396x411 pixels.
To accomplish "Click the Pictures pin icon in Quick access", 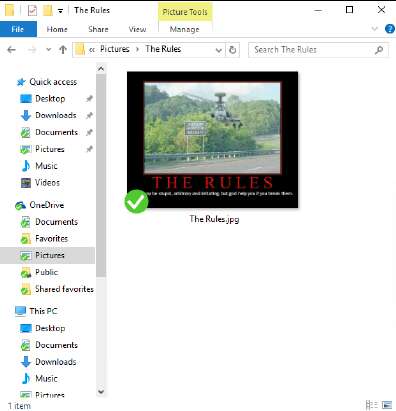I will click(89, 149).
